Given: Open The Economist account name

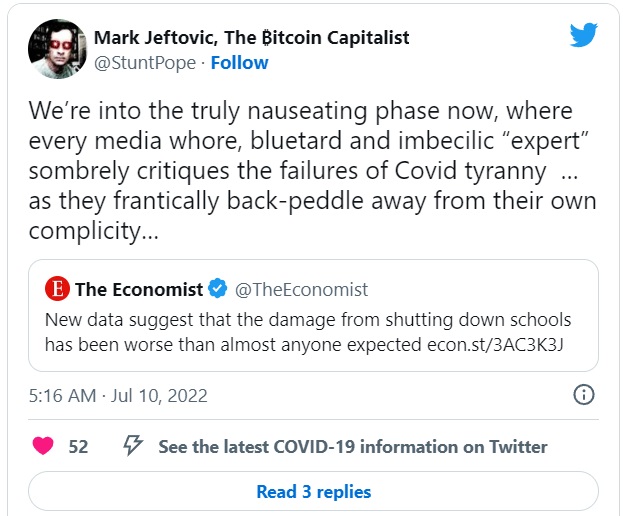Looking at the screenshot, I should (x=138, y=290).
